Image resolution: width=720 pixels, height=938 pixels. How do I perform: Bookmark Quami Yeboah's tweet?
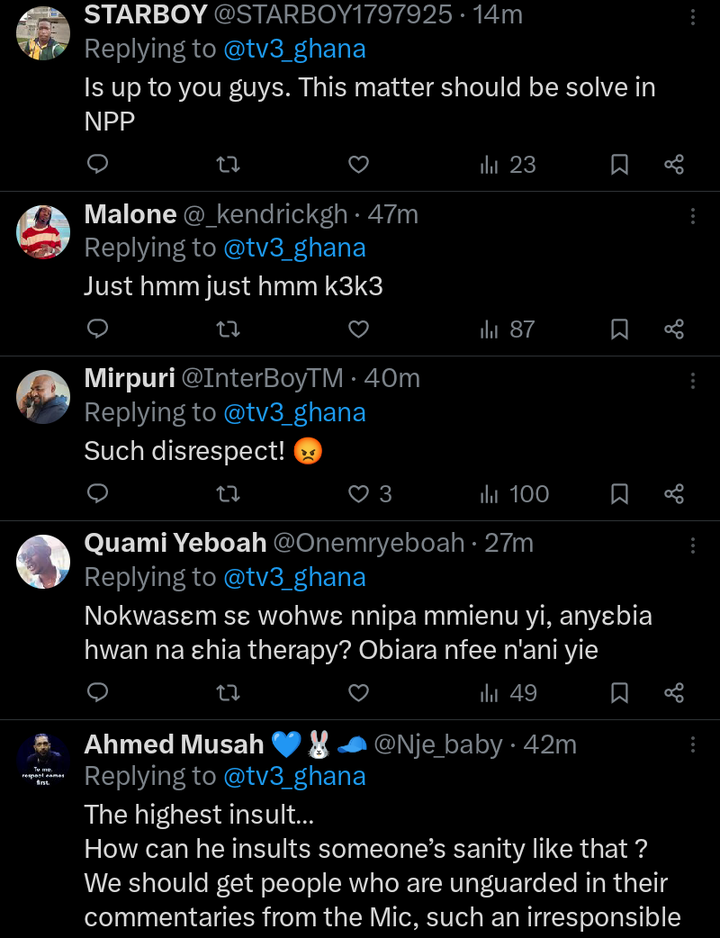[619, 693]
